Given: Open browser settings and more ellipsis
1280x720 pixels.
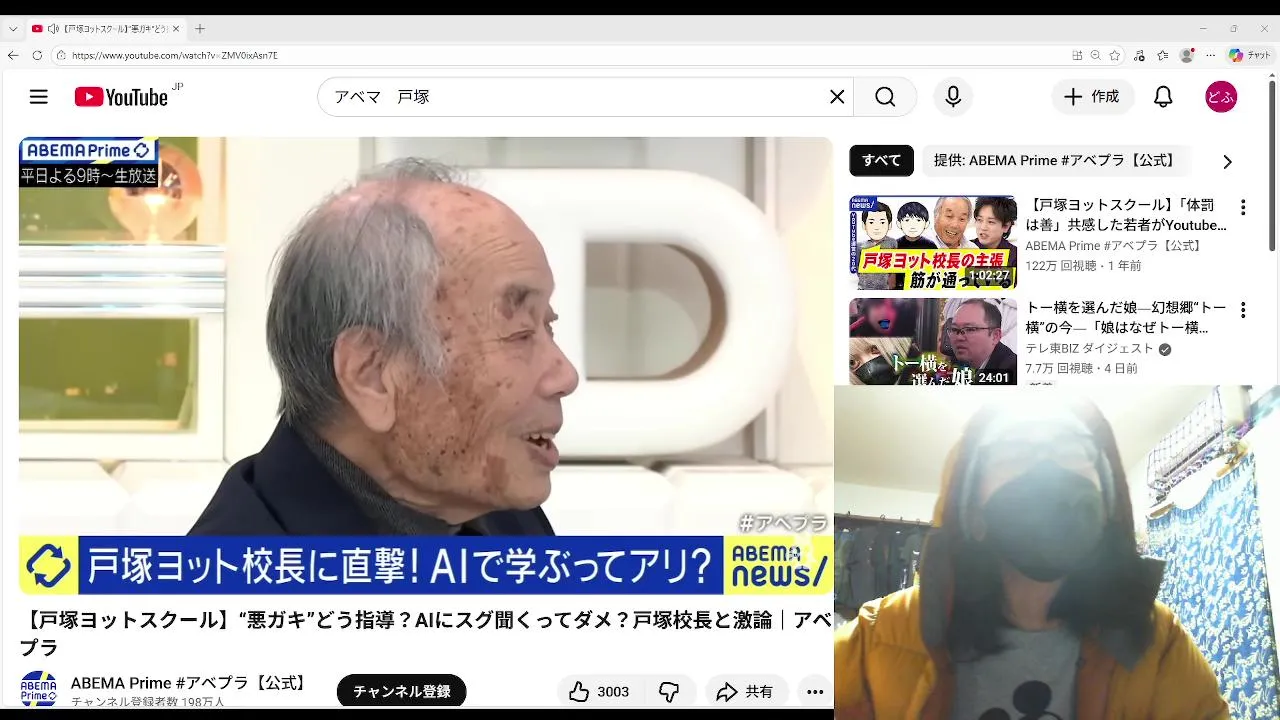Looking at the screenshot, I should [x=1211, y=55].
